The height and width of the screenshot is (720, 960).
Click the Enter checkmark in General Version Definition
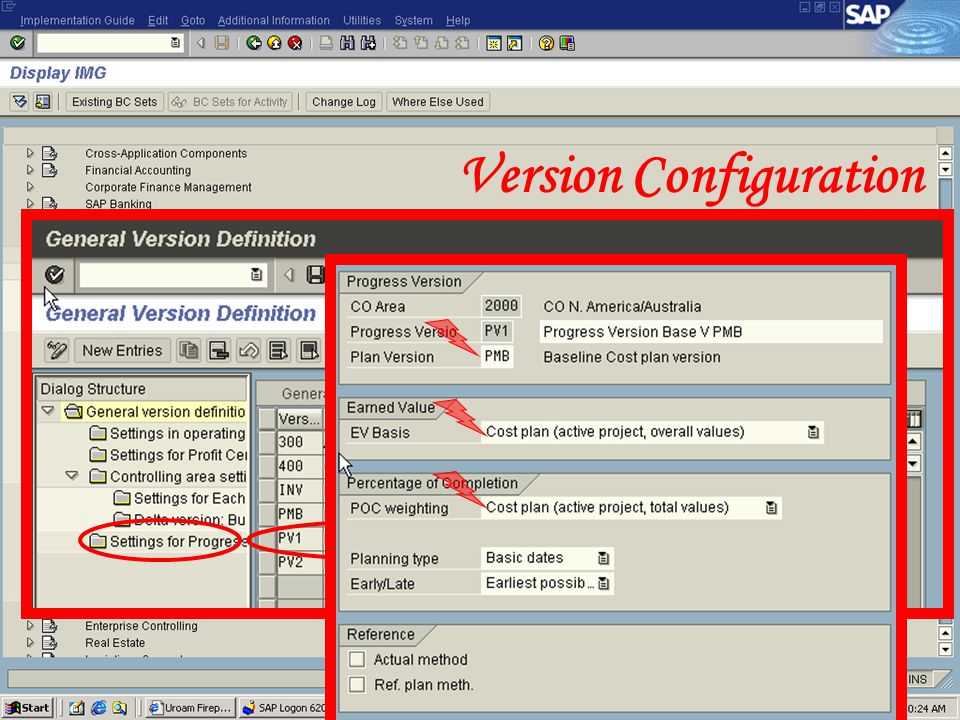click(54, 275)
